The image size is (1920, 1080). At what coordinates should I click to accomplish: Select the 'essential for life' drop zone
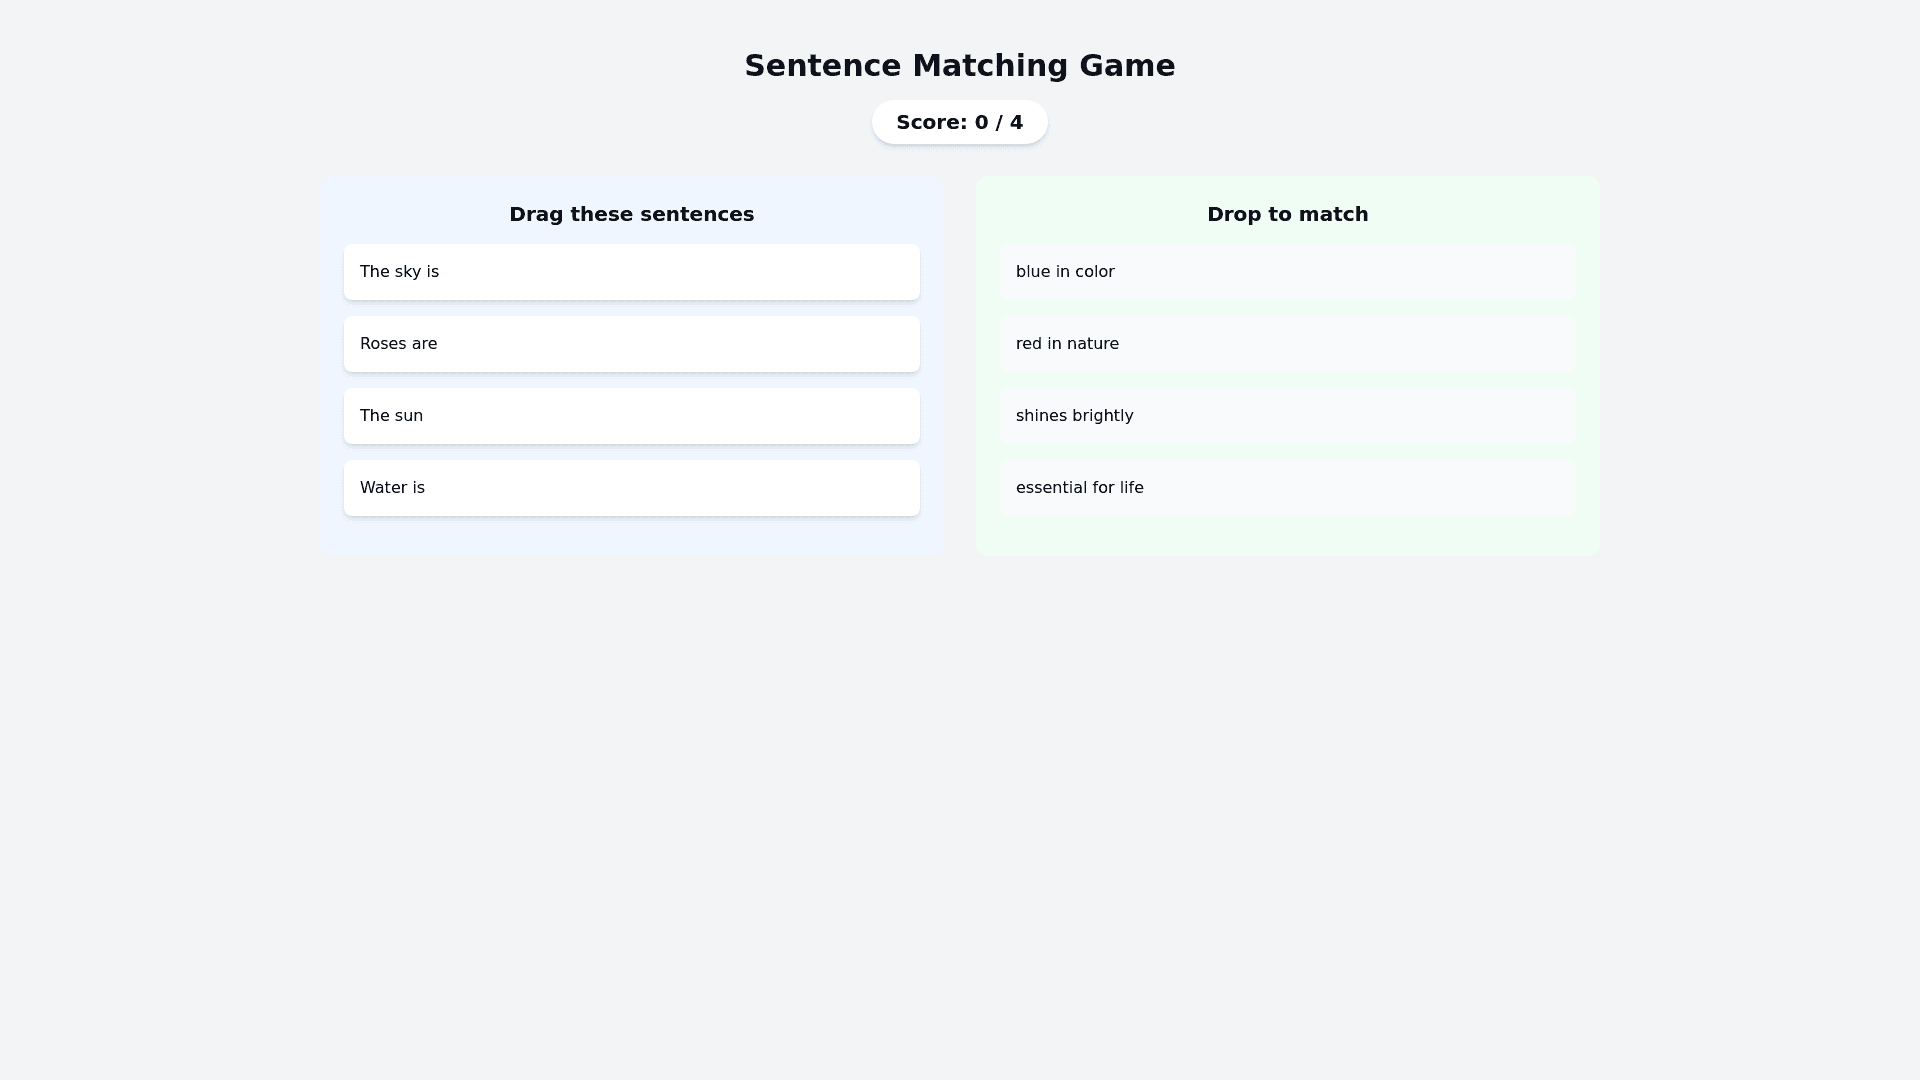coord(1287,488)
